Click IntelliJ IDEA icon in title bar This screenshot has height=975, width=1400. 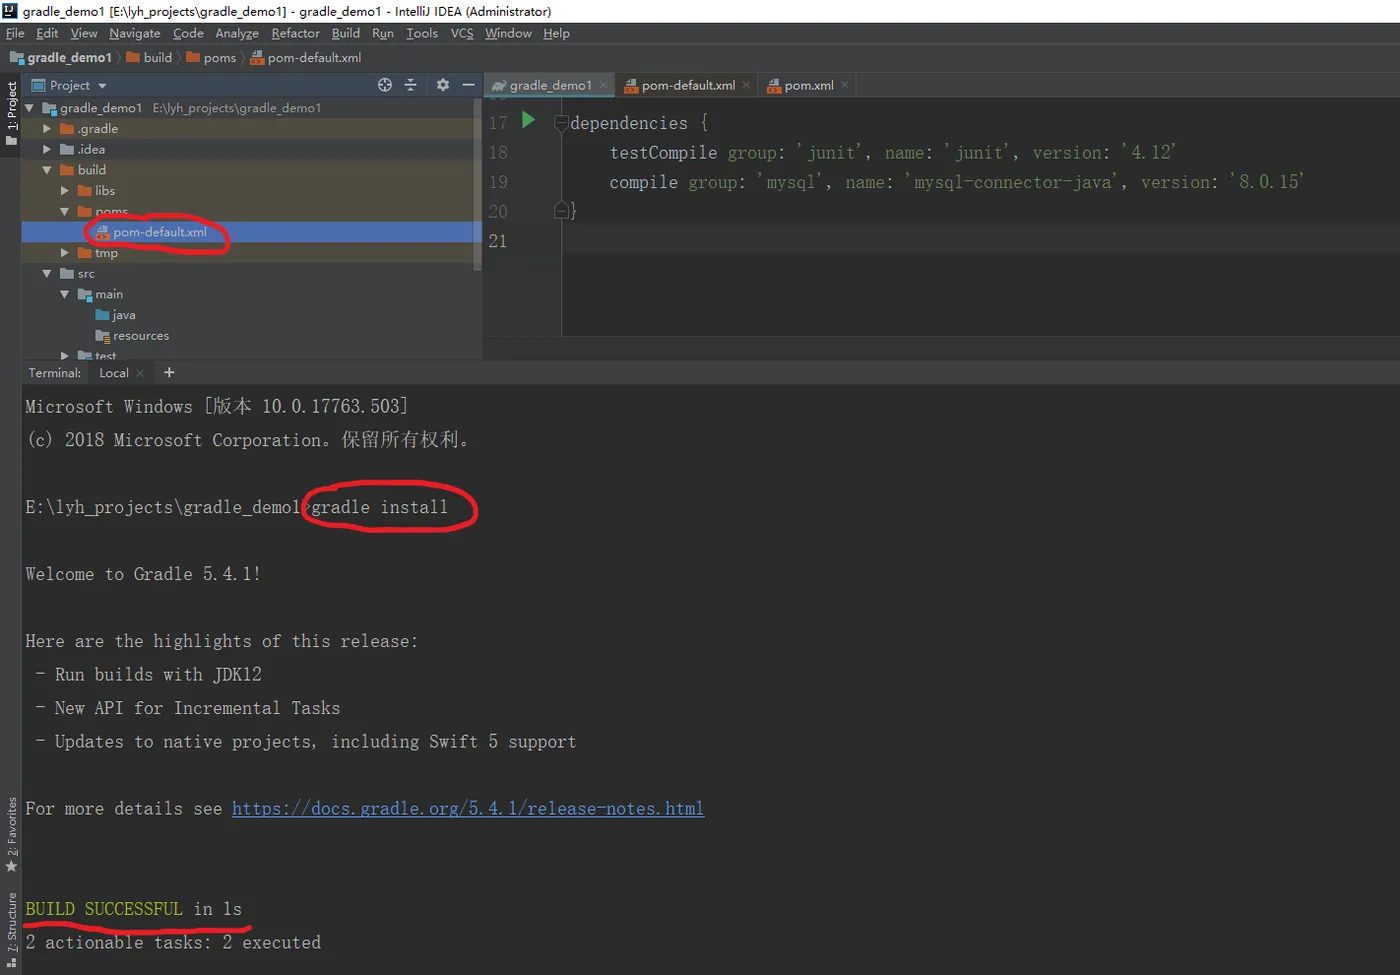click(x=10, y=11)
